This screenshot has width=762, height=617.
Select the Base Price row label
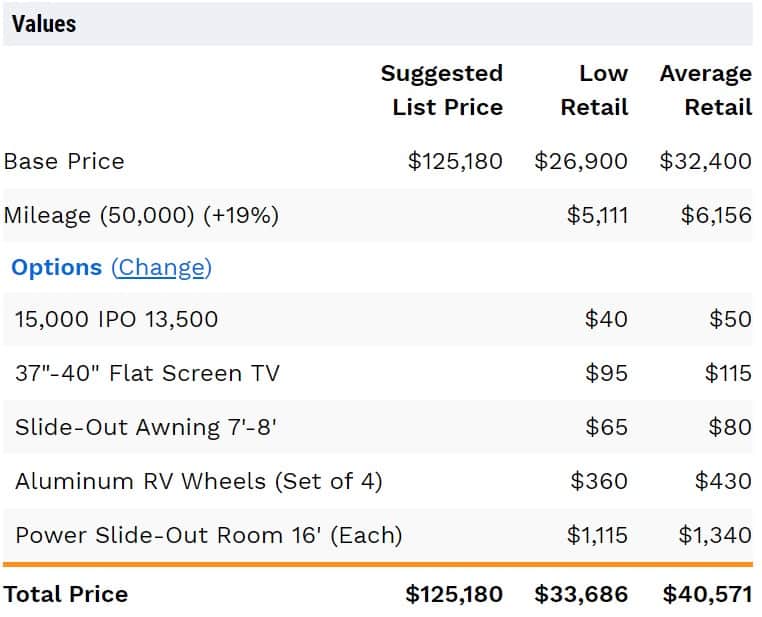click(64, 162)
